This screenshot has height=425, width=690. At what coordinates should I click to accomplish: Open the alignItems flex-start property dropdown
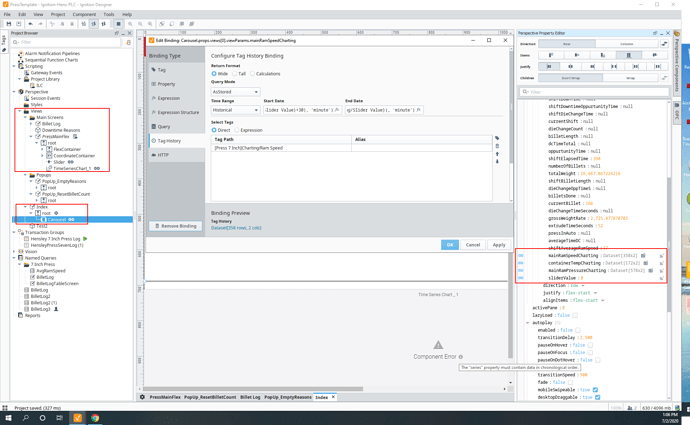(603, 300)
